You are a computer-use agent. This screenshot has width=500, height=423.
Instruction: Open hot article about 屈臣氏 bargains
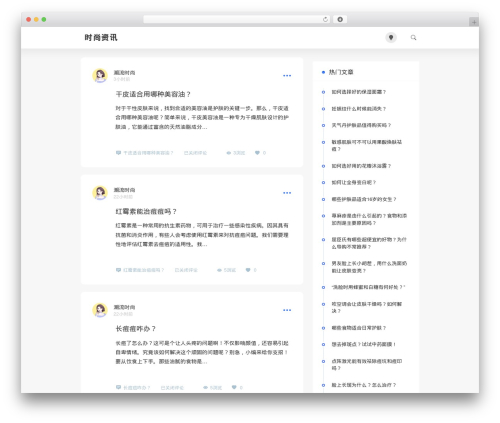[x=369, y=243]
